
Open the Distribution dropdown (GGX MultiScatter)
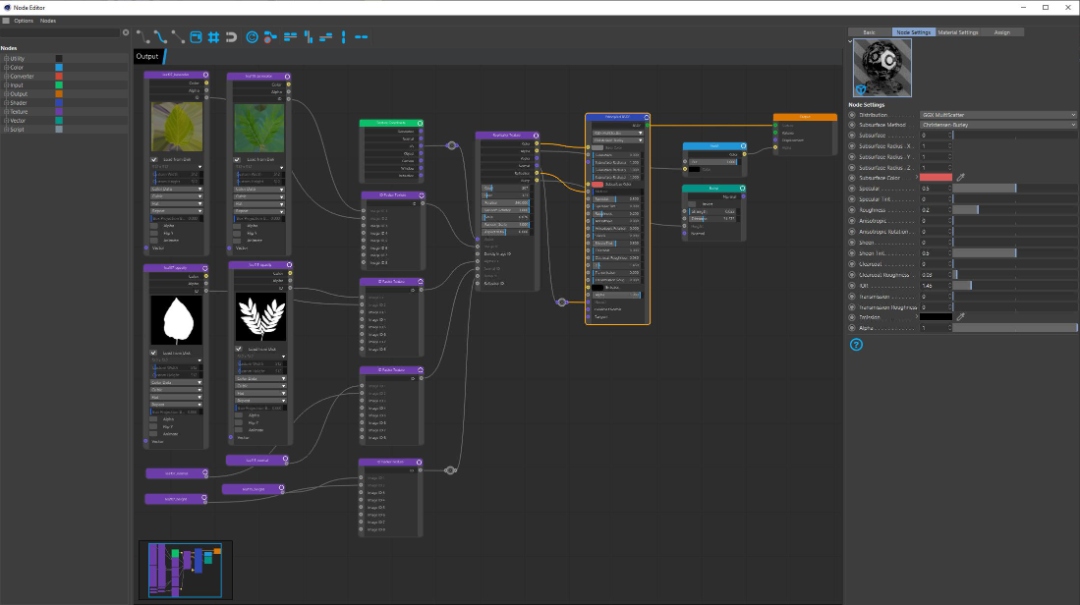(x=997, y=115)
